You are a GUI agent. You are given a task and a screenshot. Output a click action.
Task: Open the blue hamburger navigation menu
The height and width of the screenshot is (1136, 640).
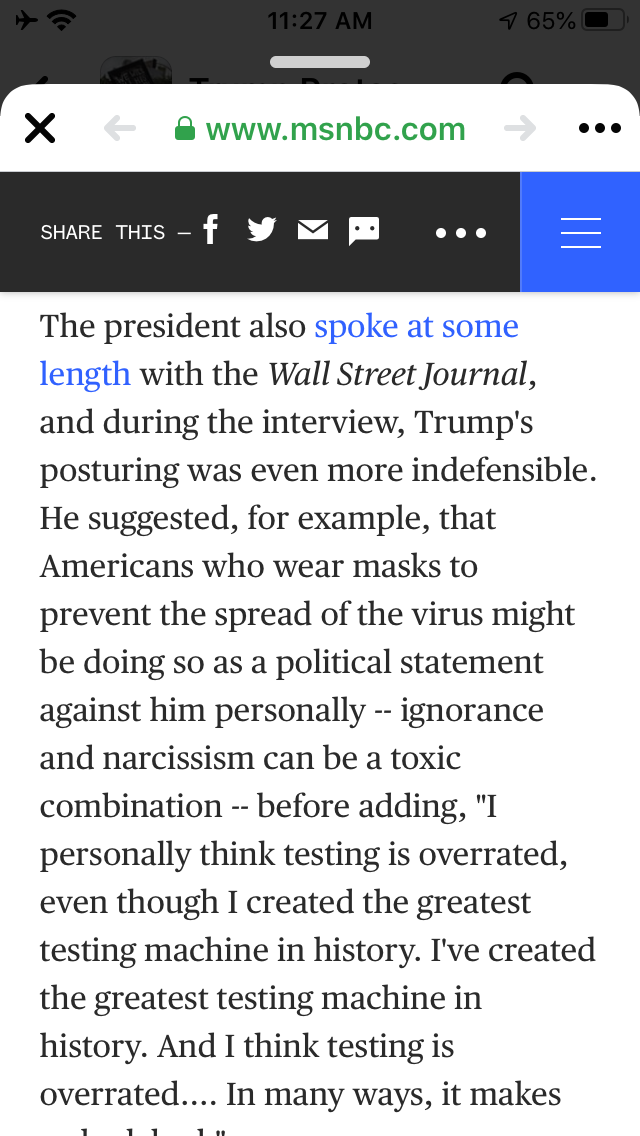point(581,232)
